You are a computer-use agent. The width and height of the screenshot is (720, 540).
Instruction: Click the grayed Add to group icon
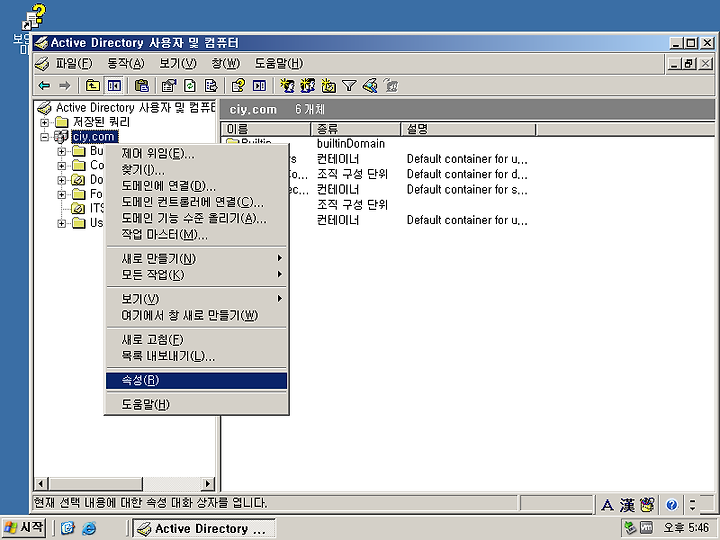(x=391, y=85)
